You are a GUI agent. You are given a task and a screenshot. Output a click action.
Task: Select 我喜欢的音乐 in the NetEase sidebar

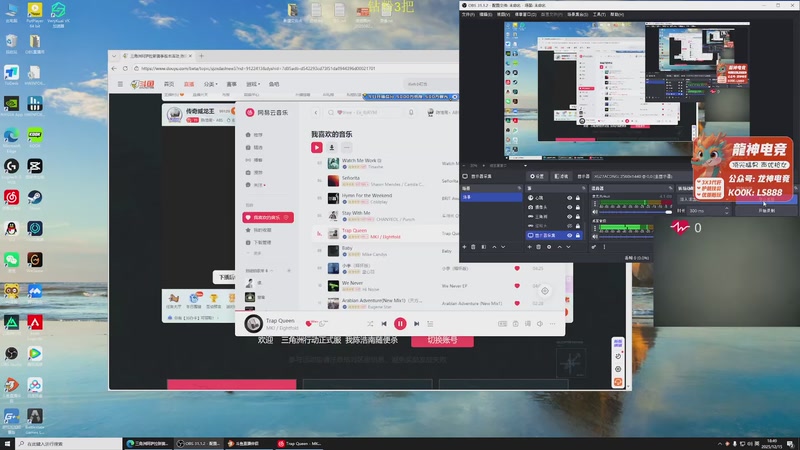point(268,217)
